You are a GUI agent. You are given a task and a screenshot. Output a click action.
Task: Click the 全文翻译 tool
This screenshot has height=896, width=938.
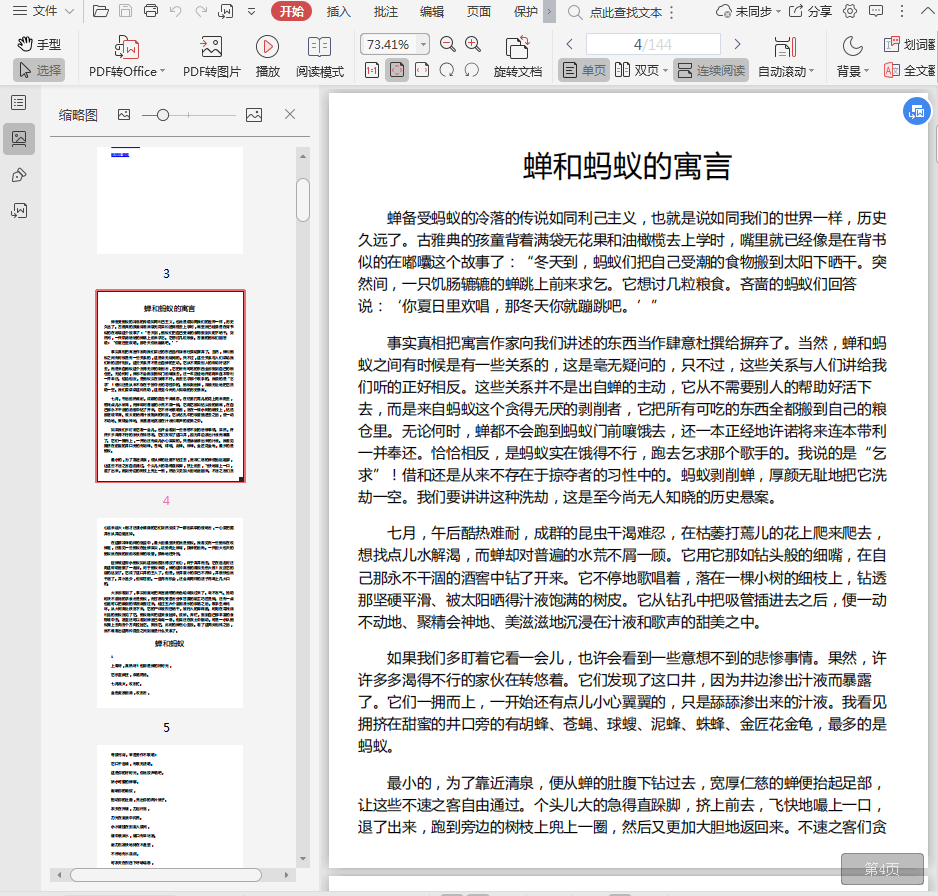909,70
